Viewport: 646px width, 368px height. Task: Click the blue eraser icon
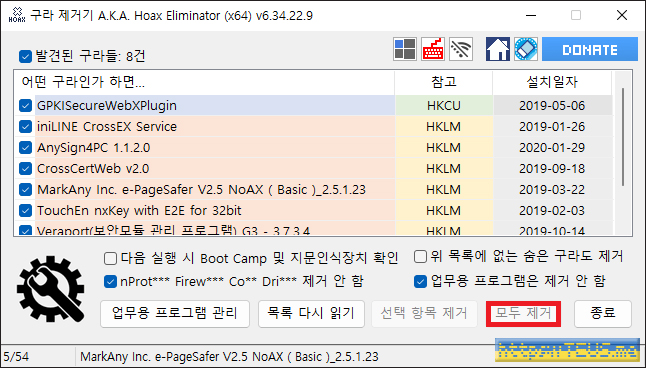coord(526,49)
